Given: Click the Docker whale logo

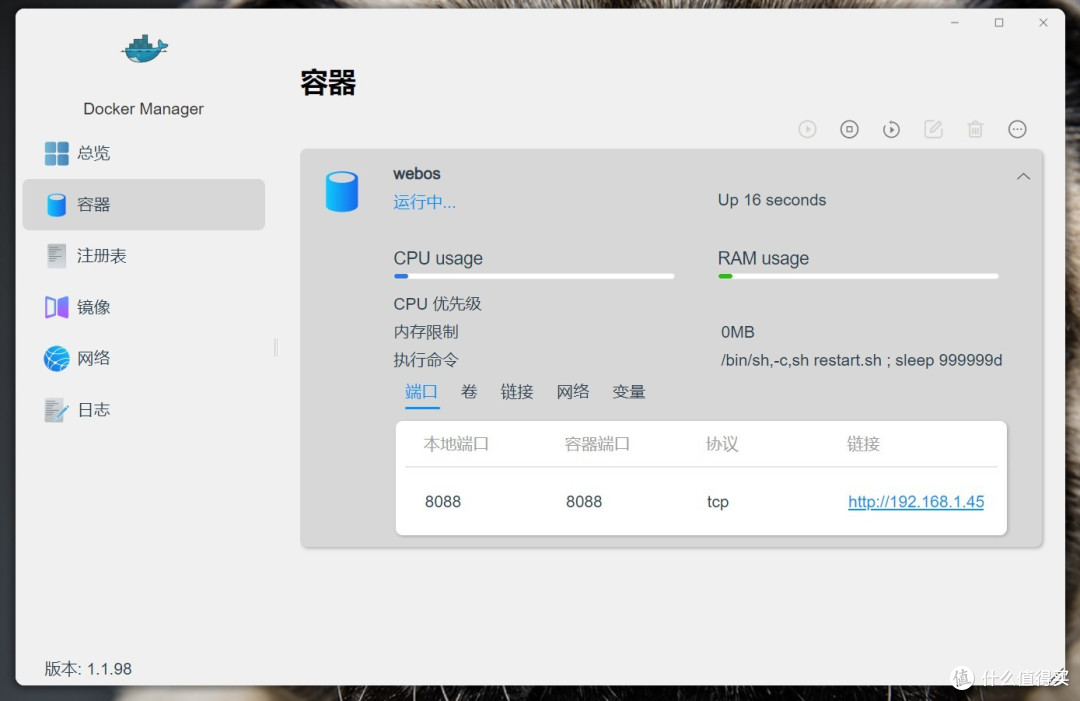Looking at the screenshot, I should [143, 48].
